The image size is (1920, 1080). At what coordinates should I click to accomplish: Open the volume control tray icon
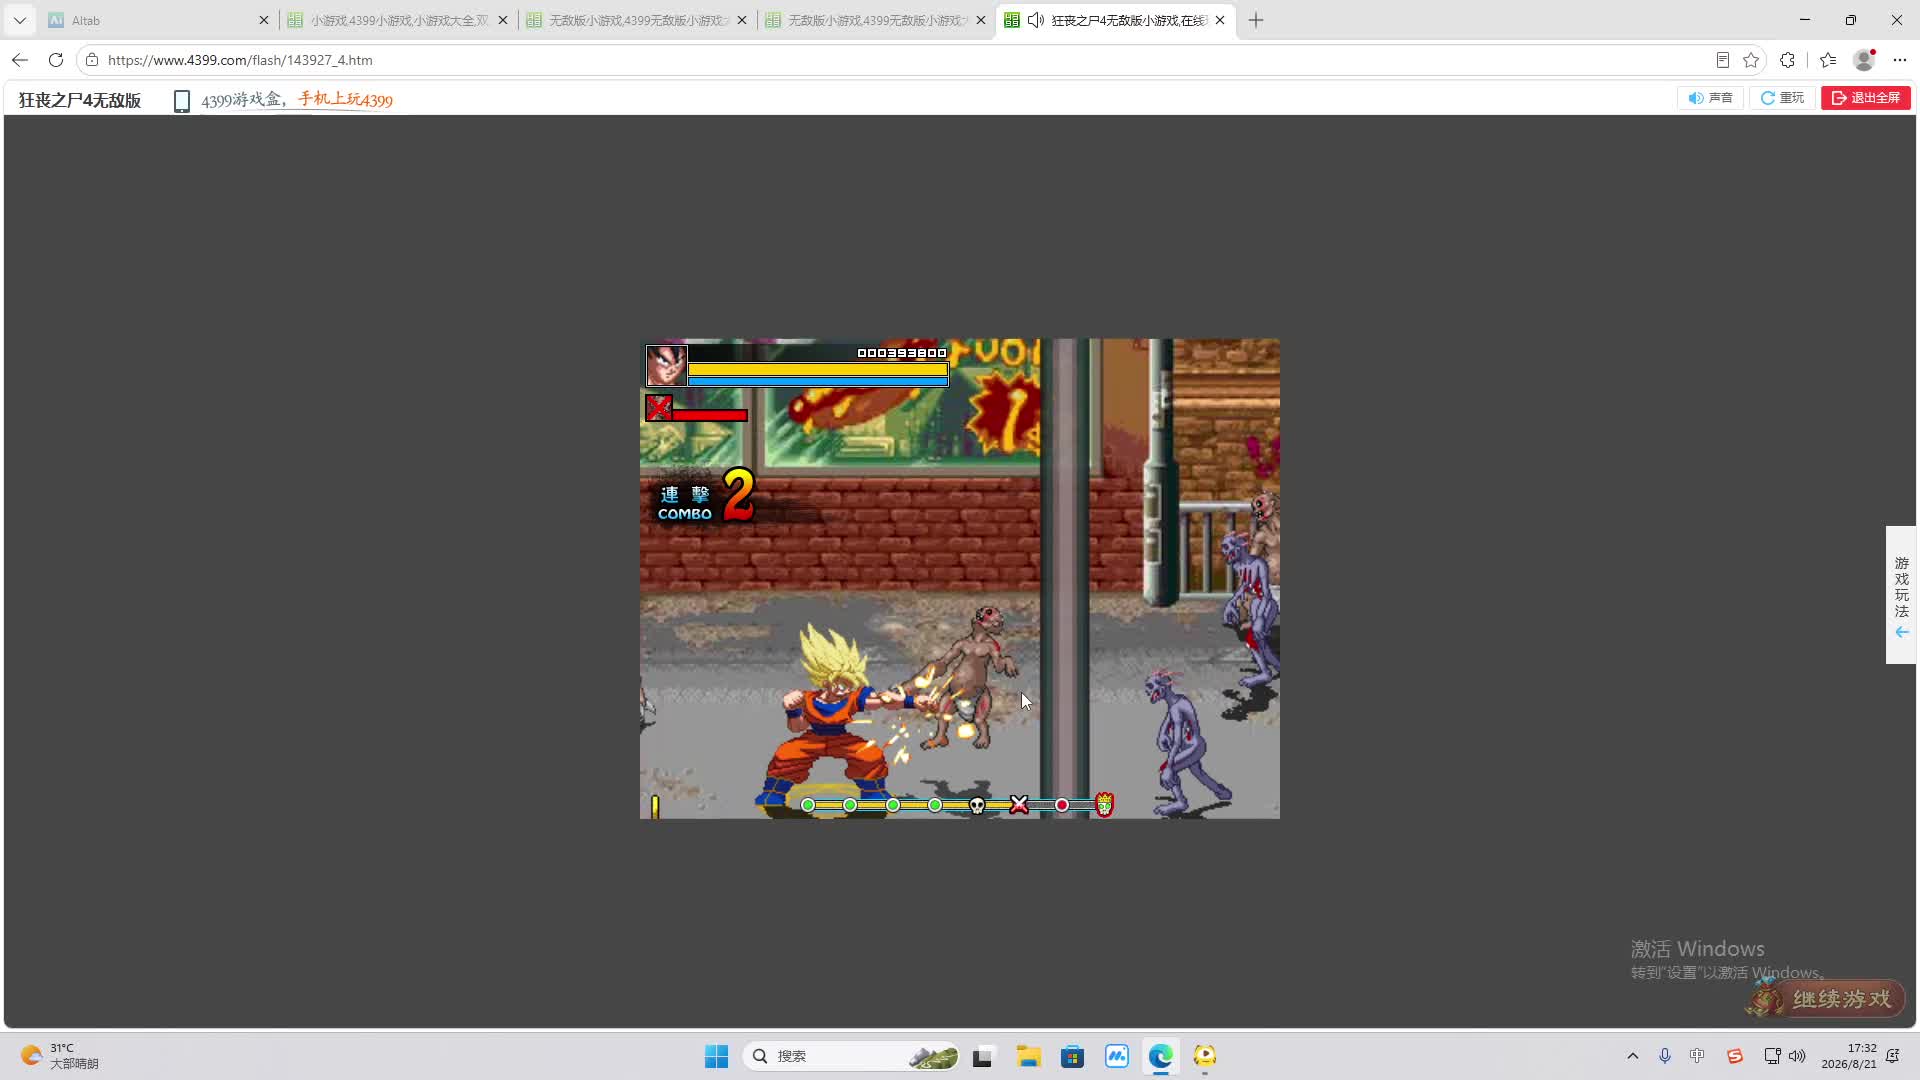(x=1797, y=1056)
